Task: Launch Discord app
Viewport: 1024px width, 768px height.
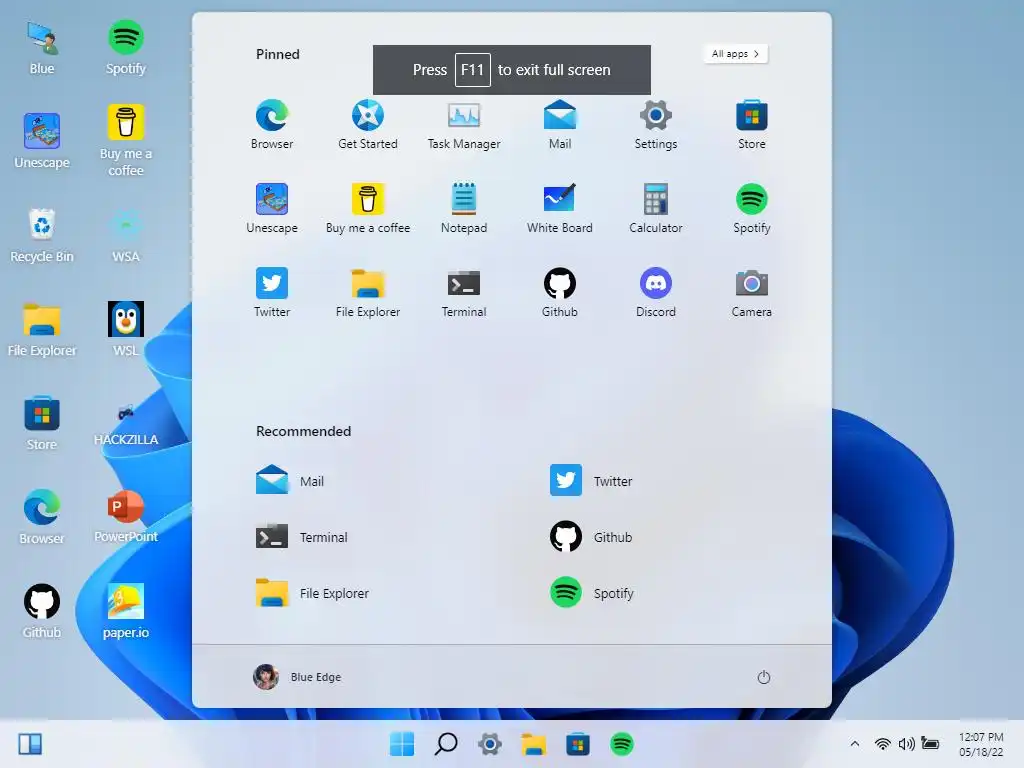Action: (x=656, y=292)
